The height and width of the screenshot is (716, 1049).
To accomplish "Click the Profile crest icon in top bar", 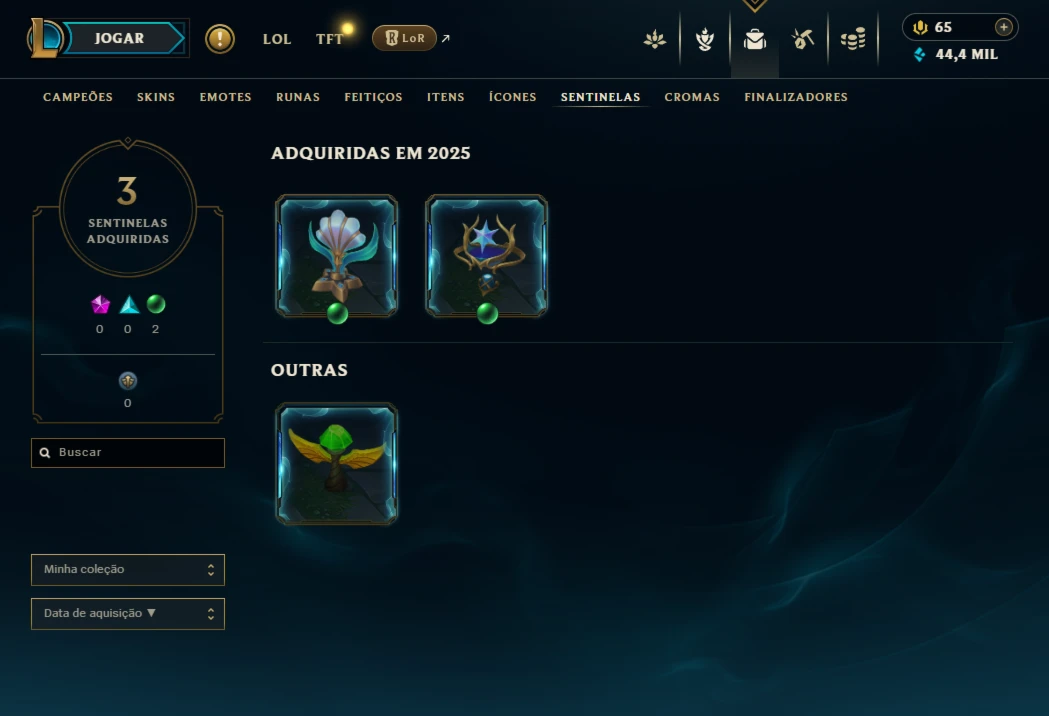I will [655, 39].
